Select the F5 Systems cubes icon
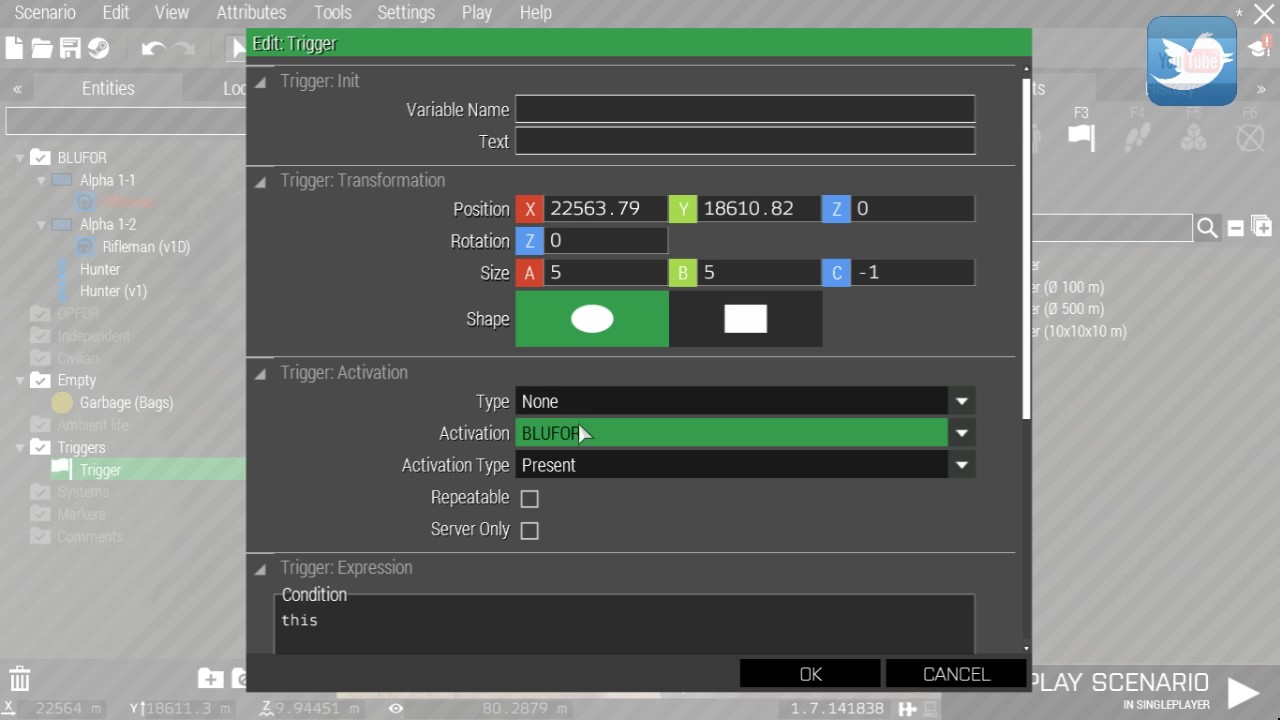This screenshot has width=1280, height=720. coord(1193,137)
